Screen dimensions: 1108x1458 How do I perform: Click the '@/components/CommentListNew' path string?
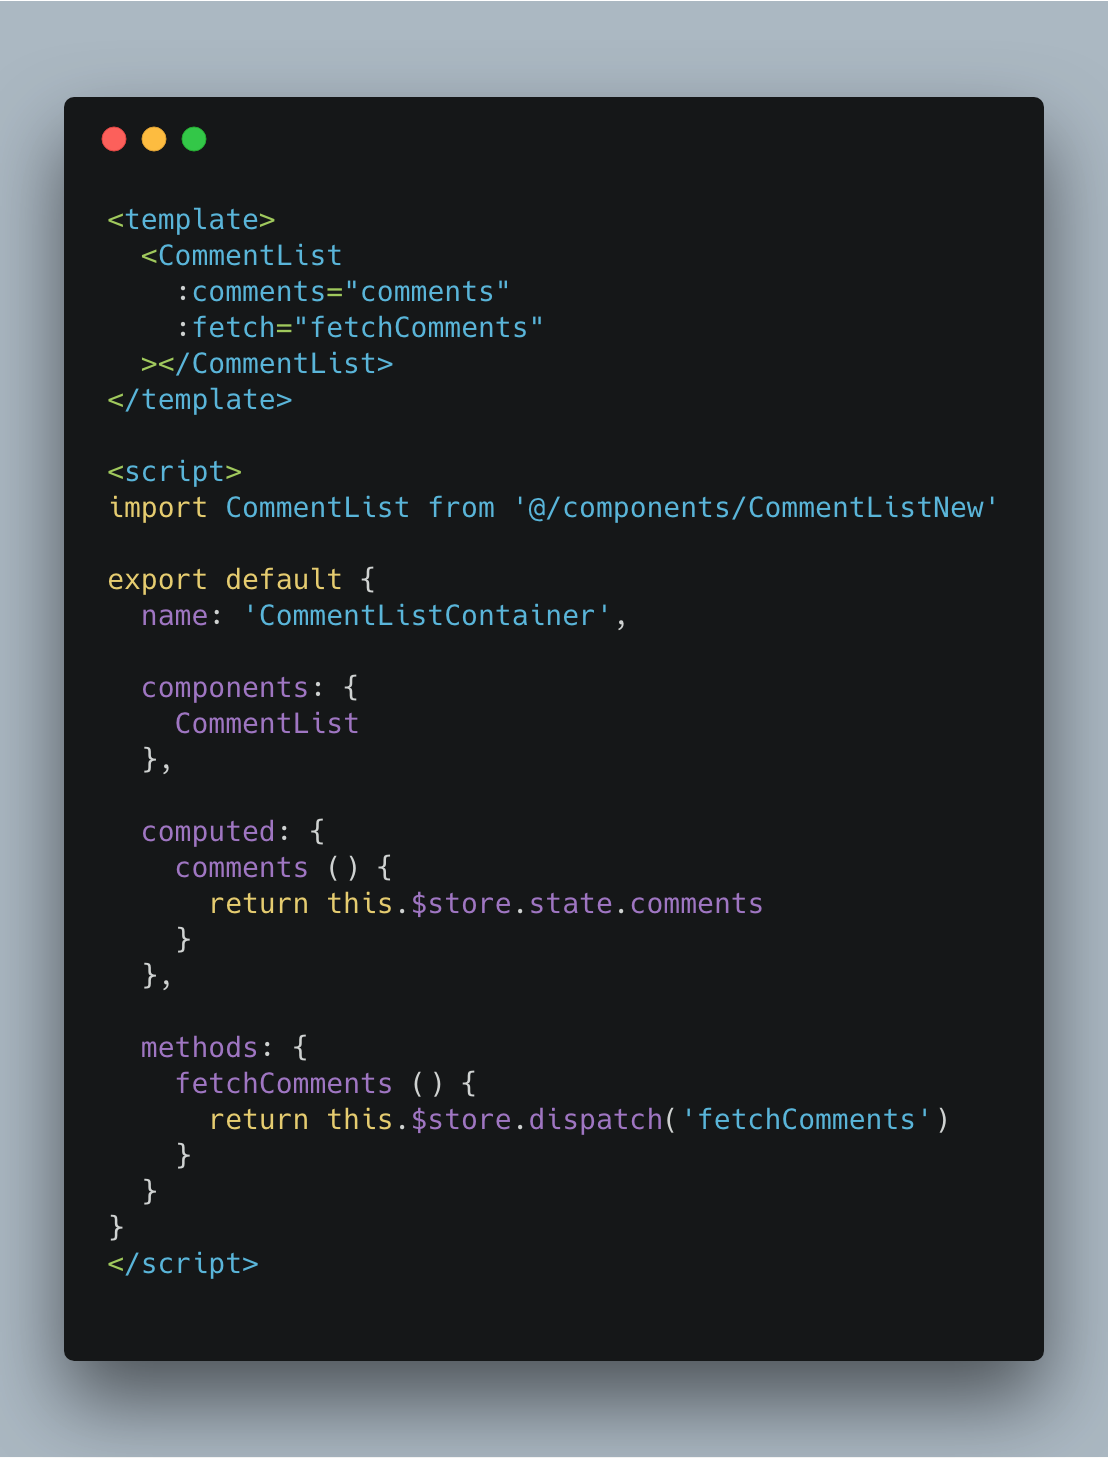[756, 508]
